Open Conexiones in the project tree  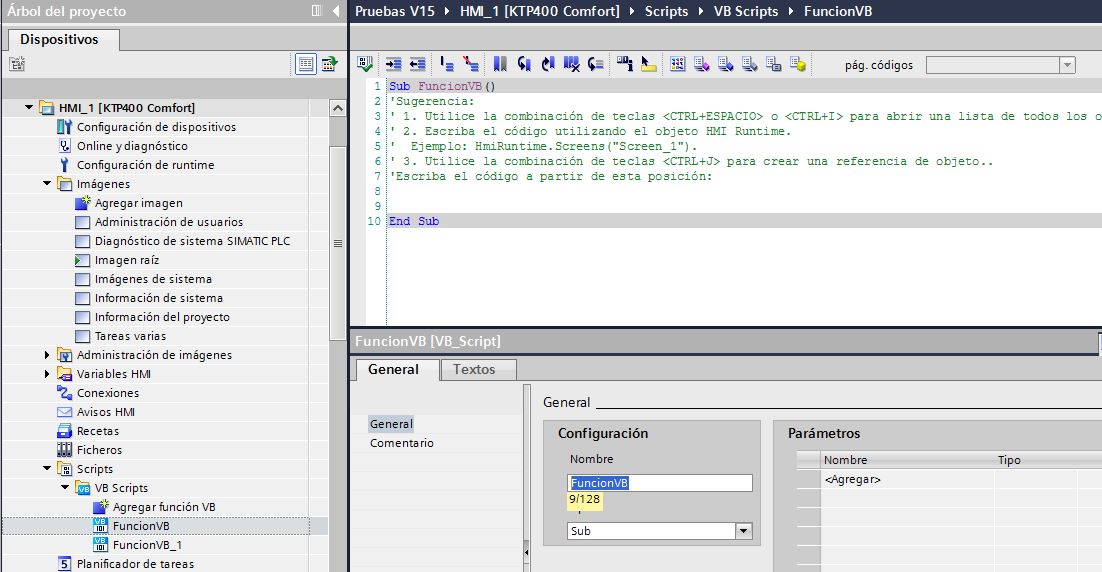[x=108, y=393]
